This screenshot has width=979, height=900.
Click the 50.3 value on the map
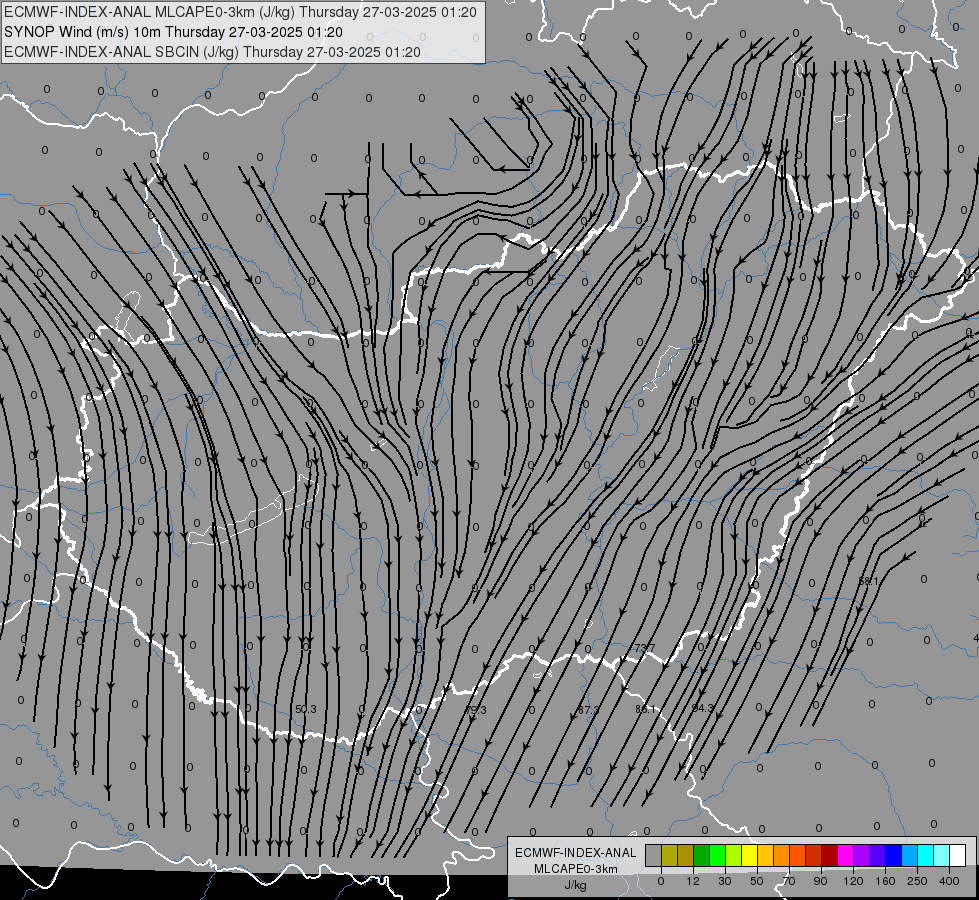306,710
